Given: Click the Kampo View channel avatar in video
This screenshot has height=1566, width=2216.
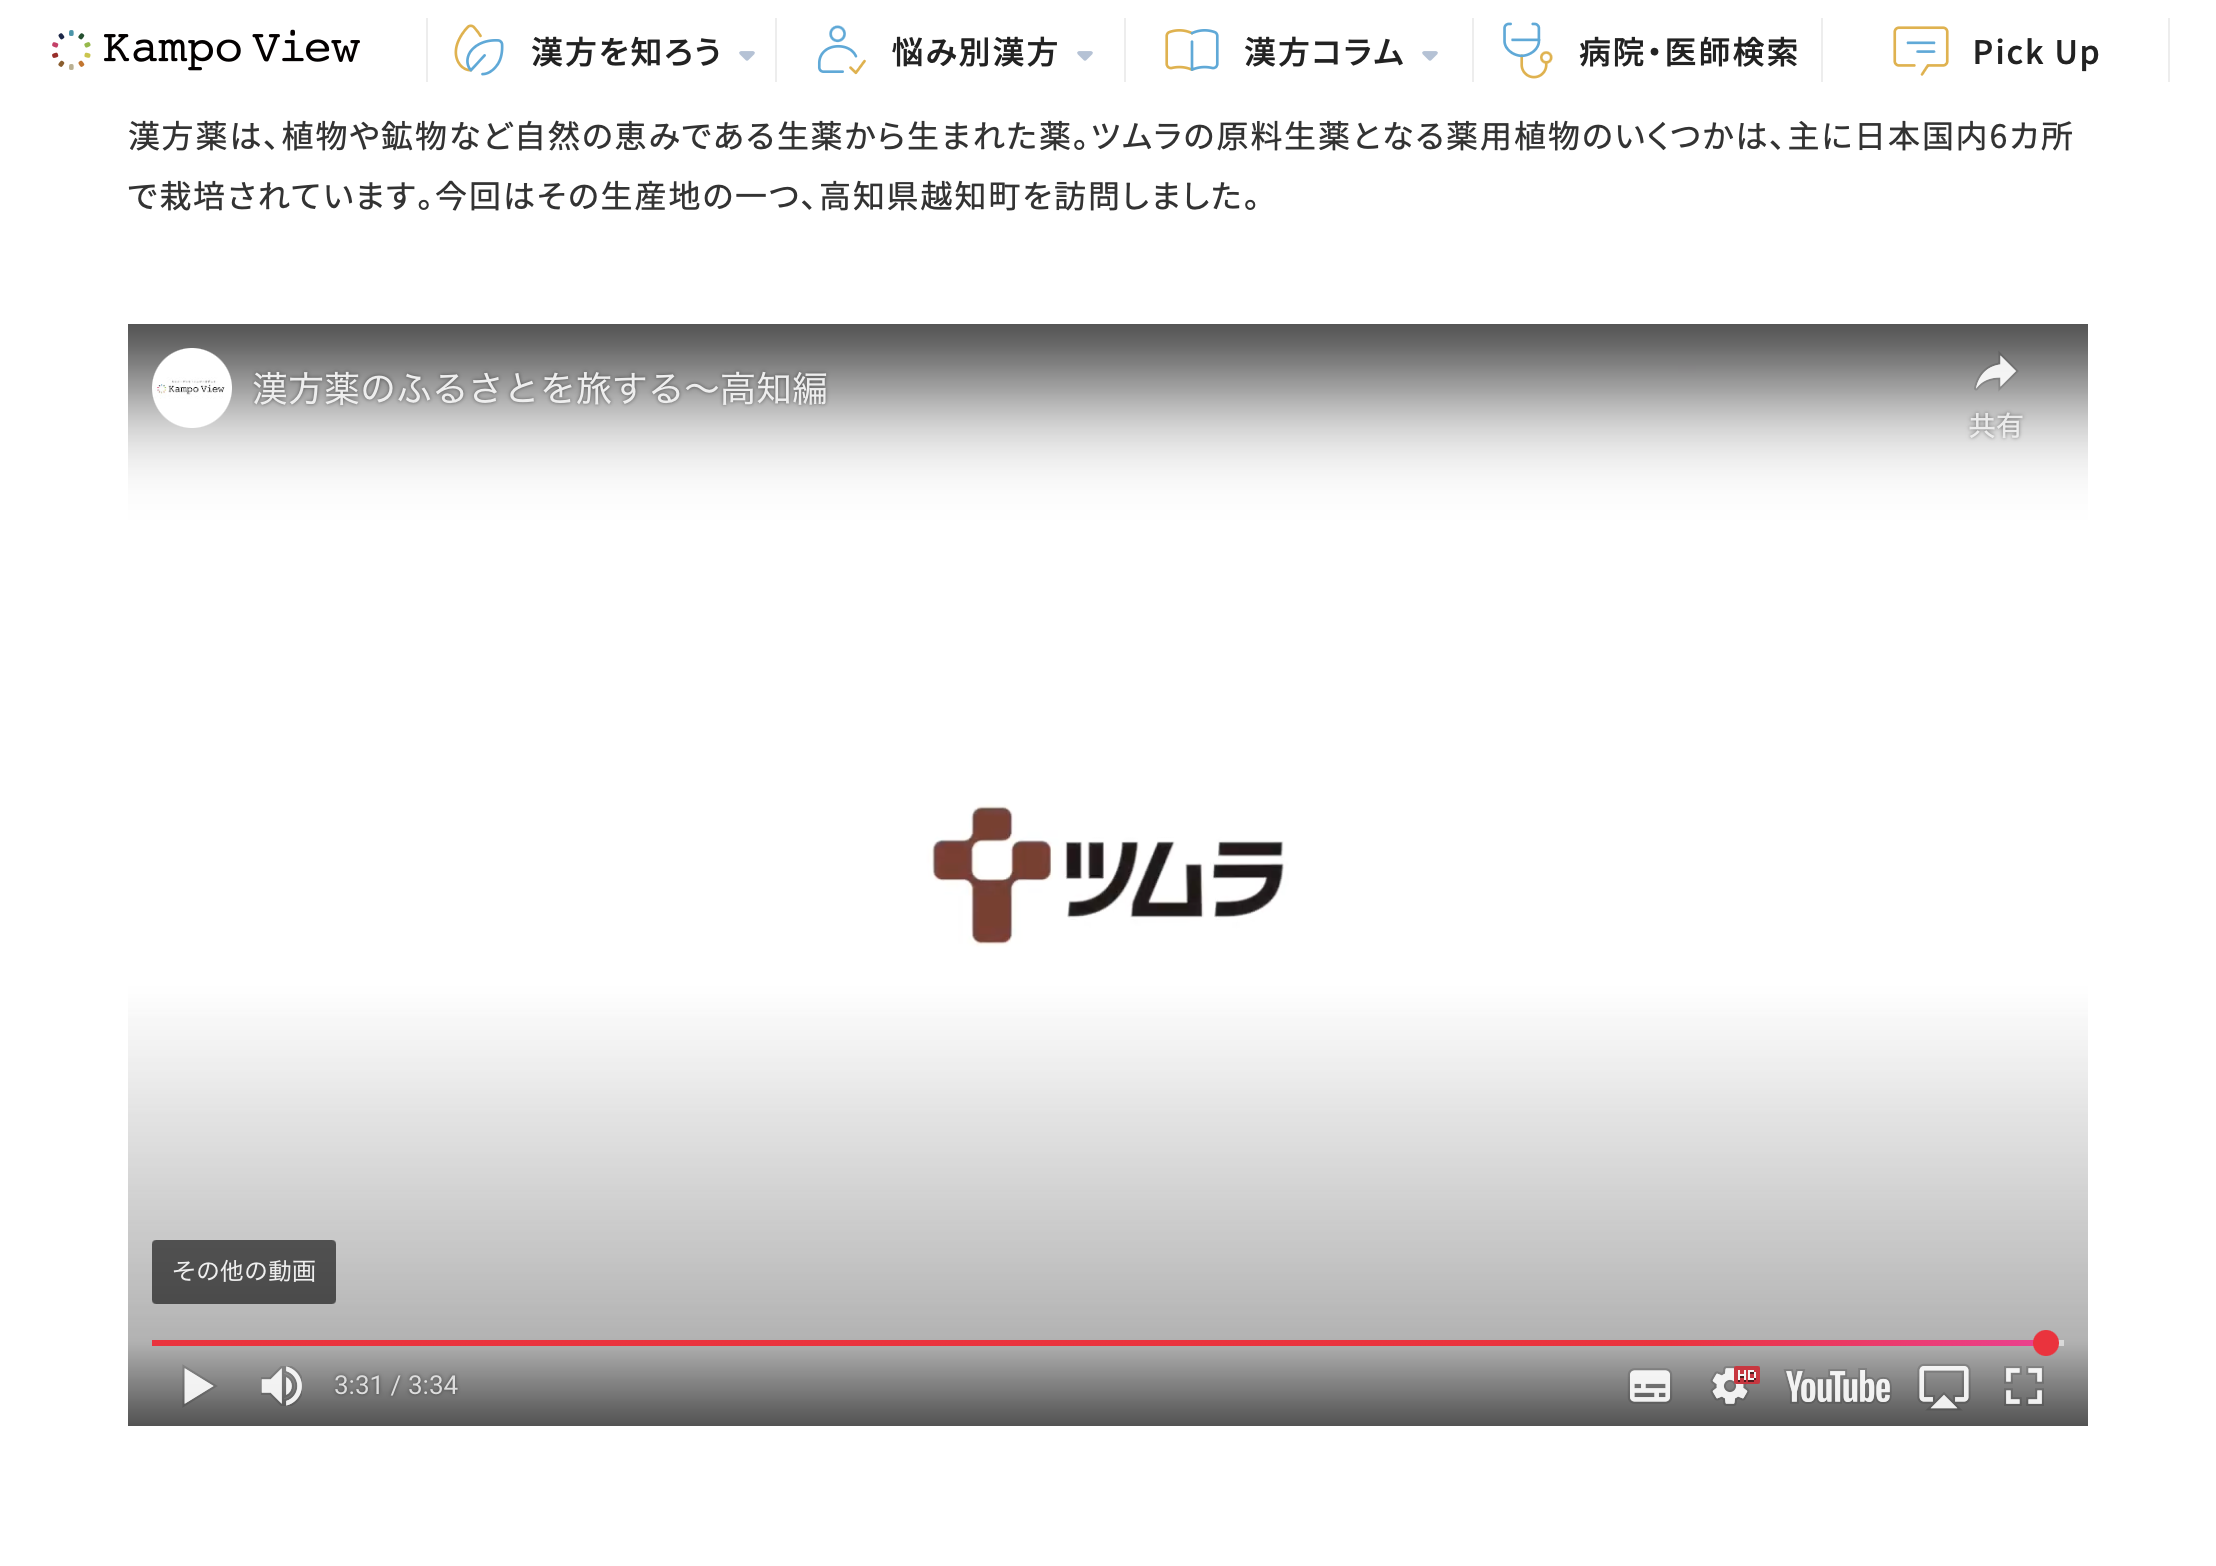Looking at the screenshot, I should click(192, 388).
